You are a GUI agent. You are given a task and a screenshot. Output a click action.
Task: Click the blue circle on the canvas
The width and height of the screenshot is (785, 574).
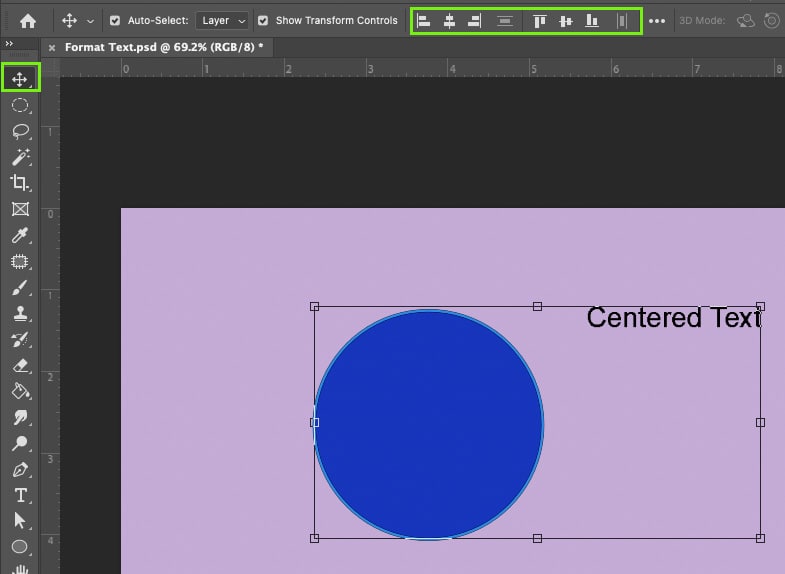(x=429, y=425)
